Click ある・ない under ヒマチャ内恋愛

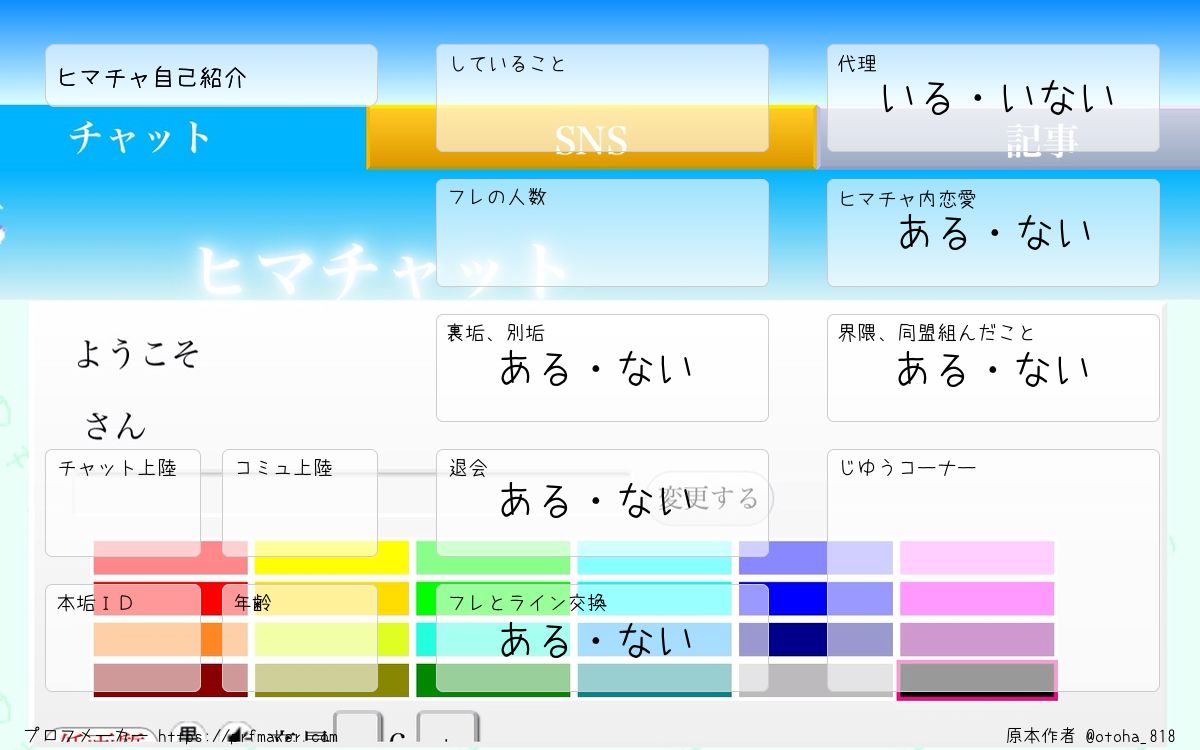(995, 233)
